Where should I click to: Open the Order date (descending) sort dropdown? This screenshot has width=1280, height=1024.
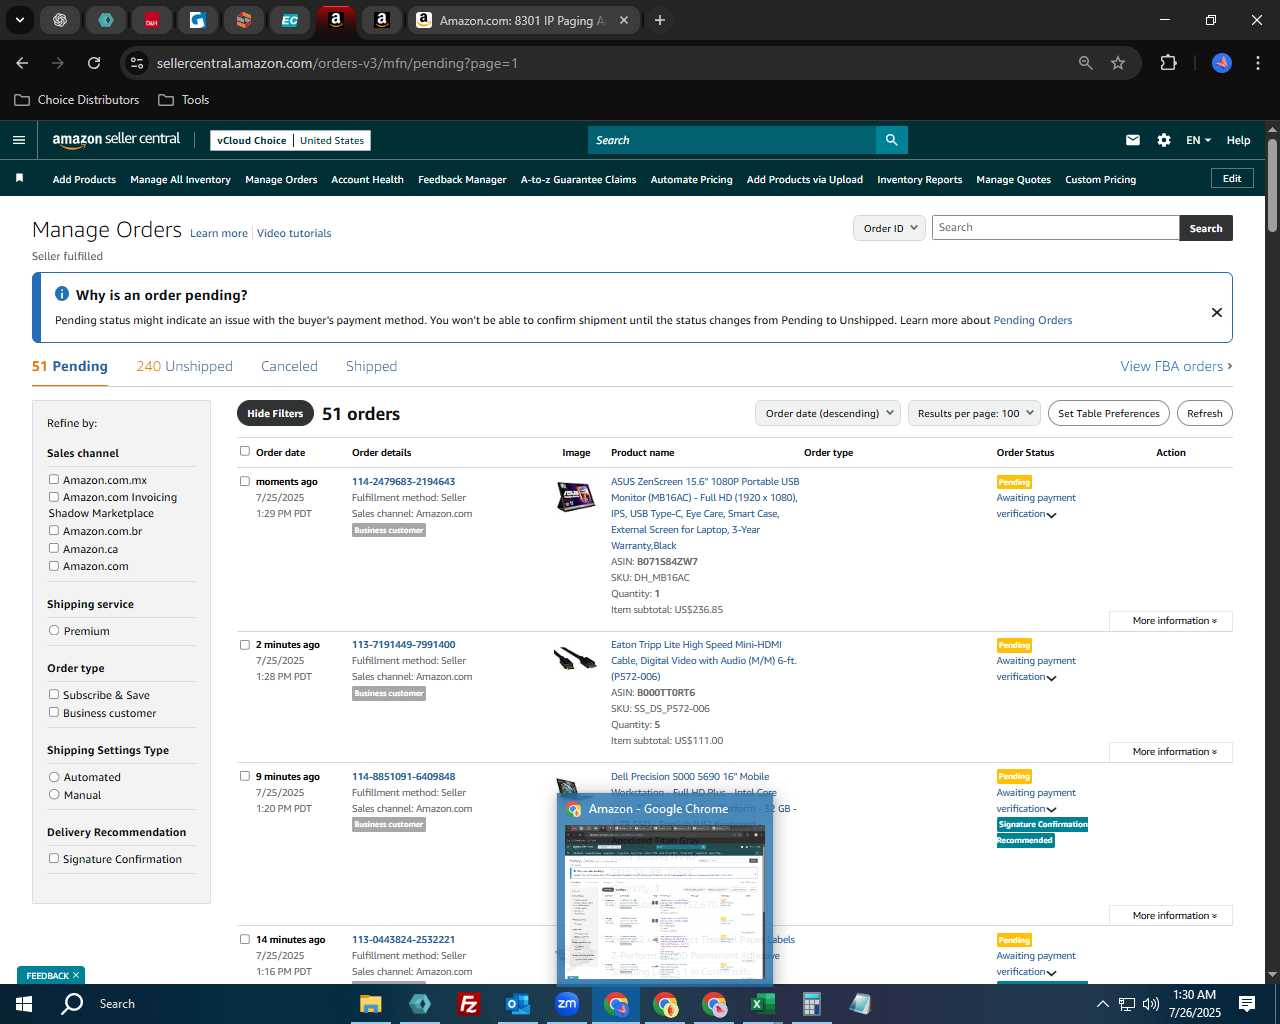tap(828, 413)
